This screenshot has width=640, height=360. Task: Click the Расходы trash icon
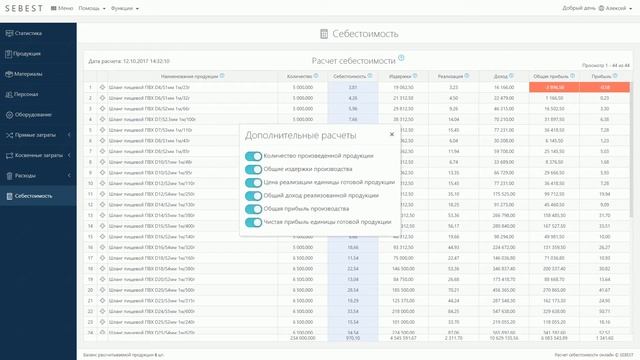pos(9,176)
